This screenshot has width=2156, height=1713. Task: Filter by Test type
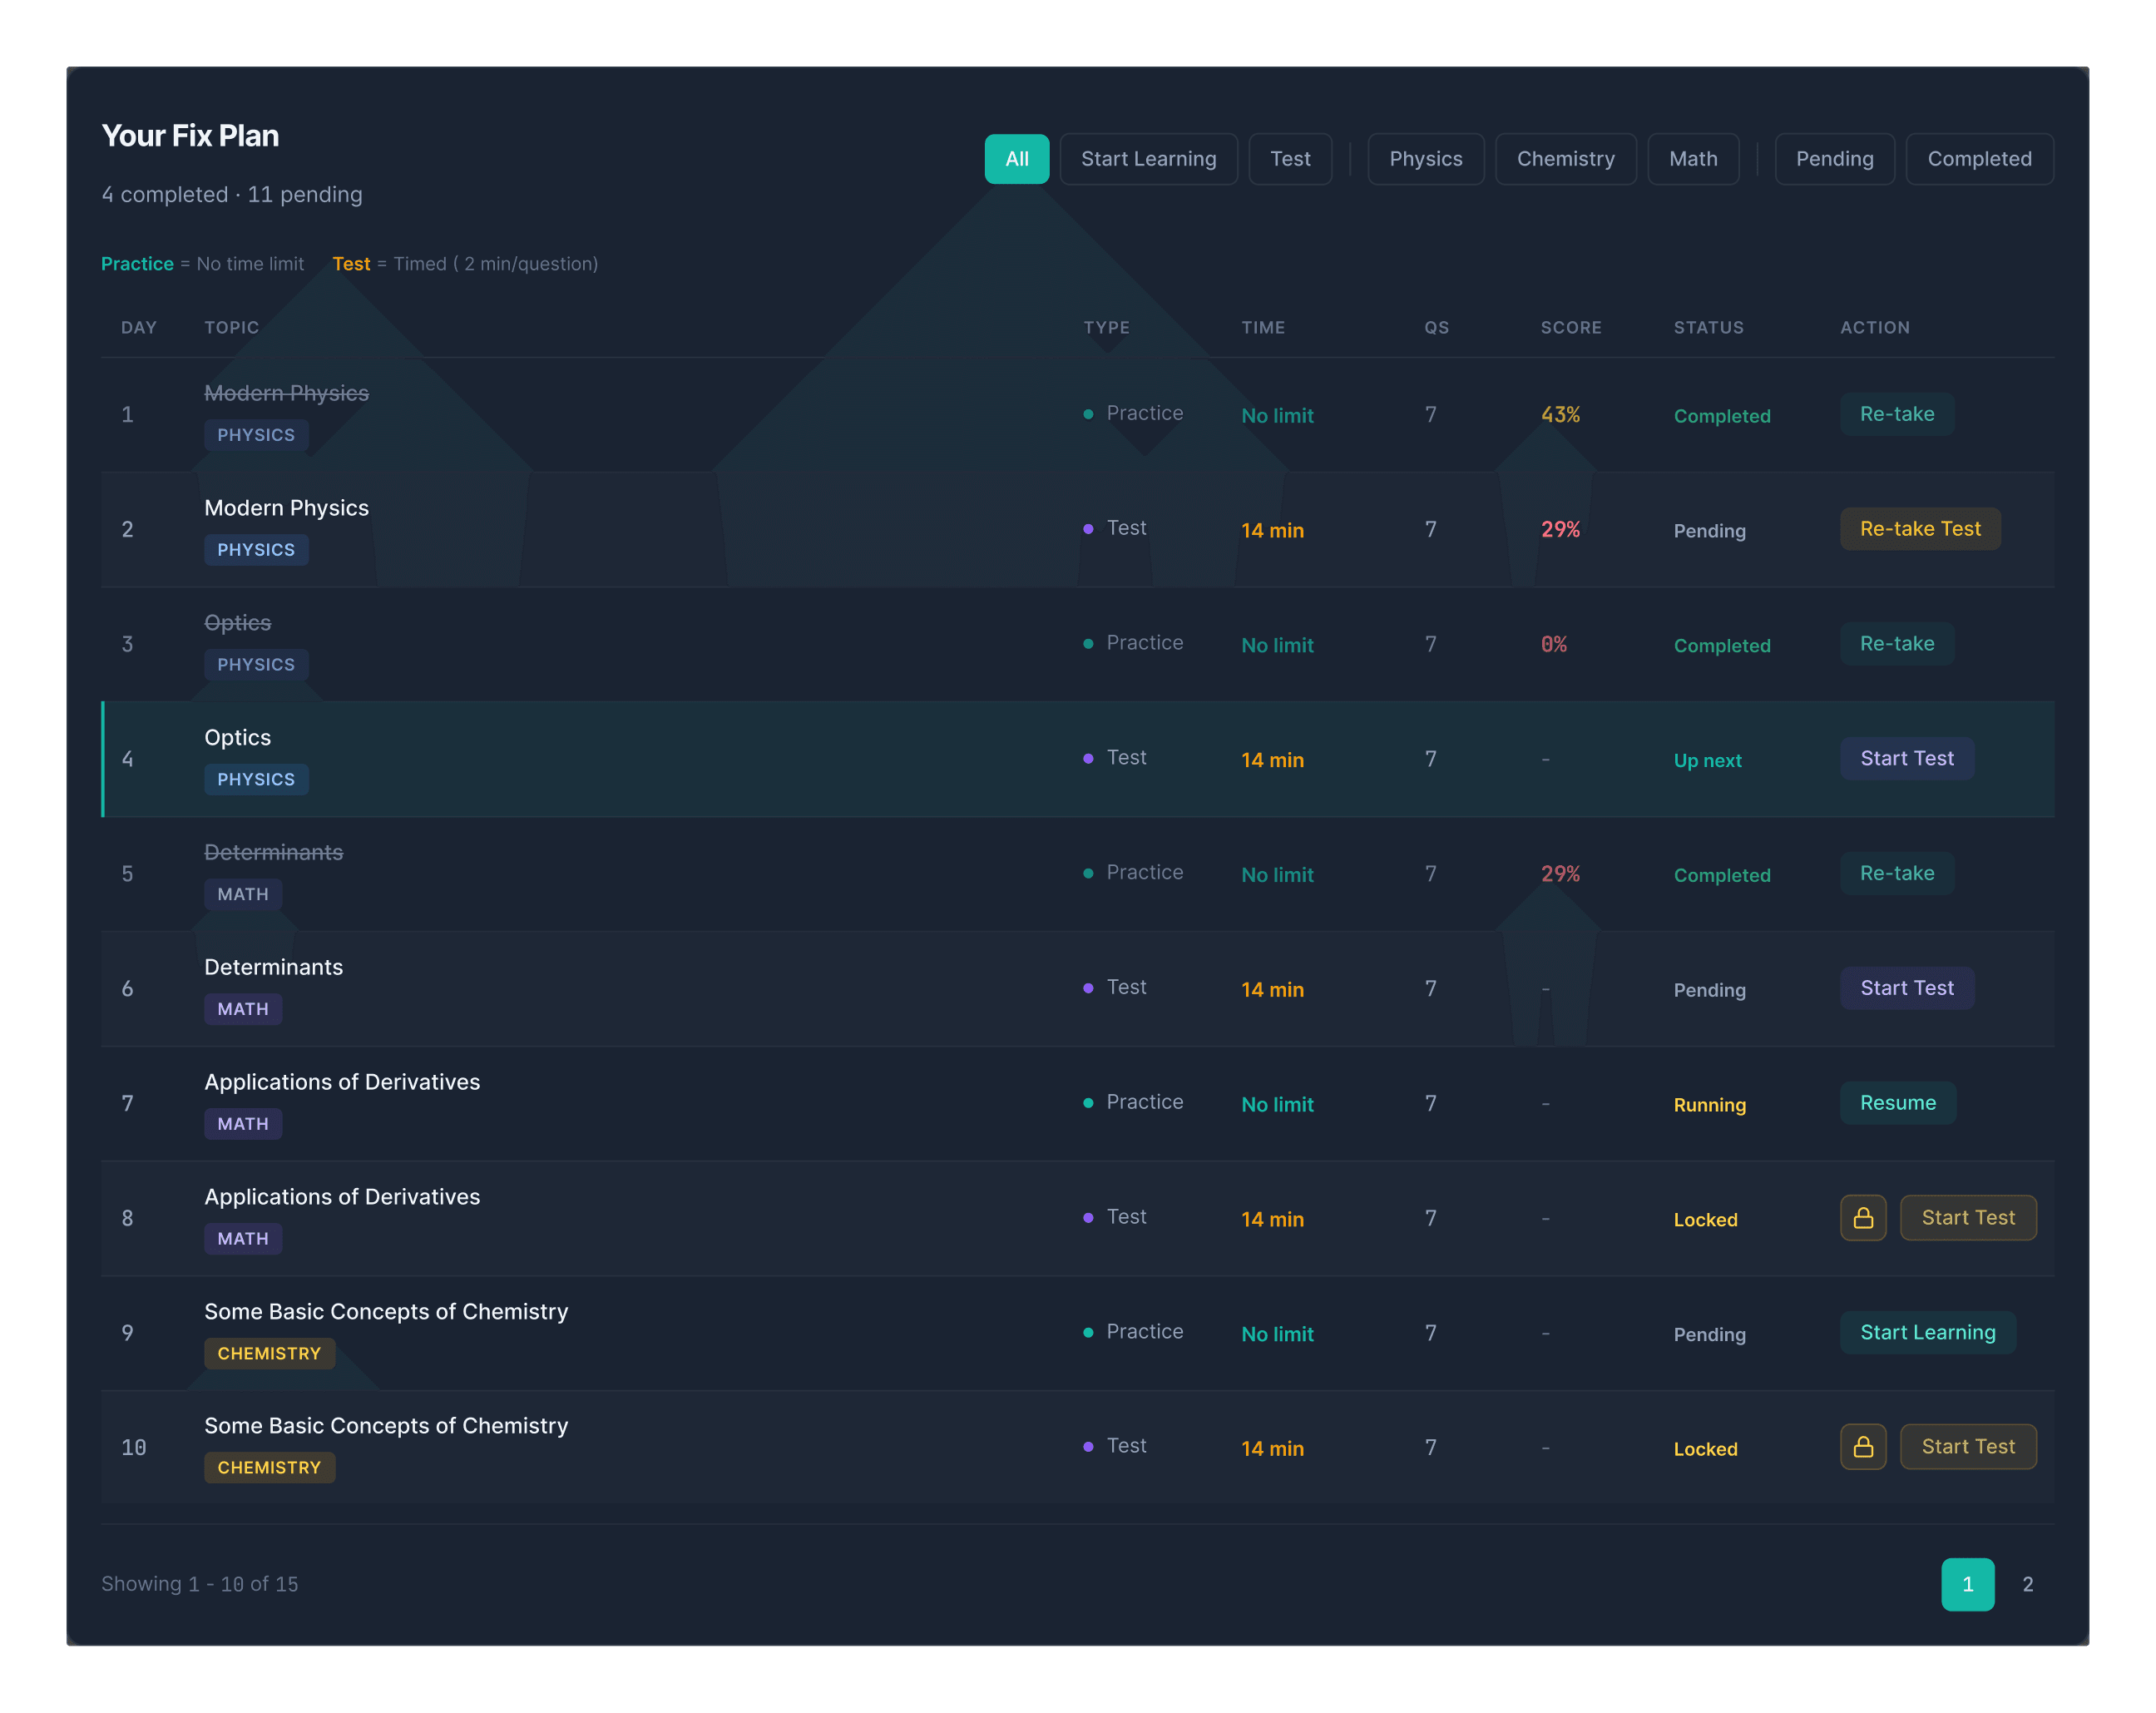[x=1290, y=159]
